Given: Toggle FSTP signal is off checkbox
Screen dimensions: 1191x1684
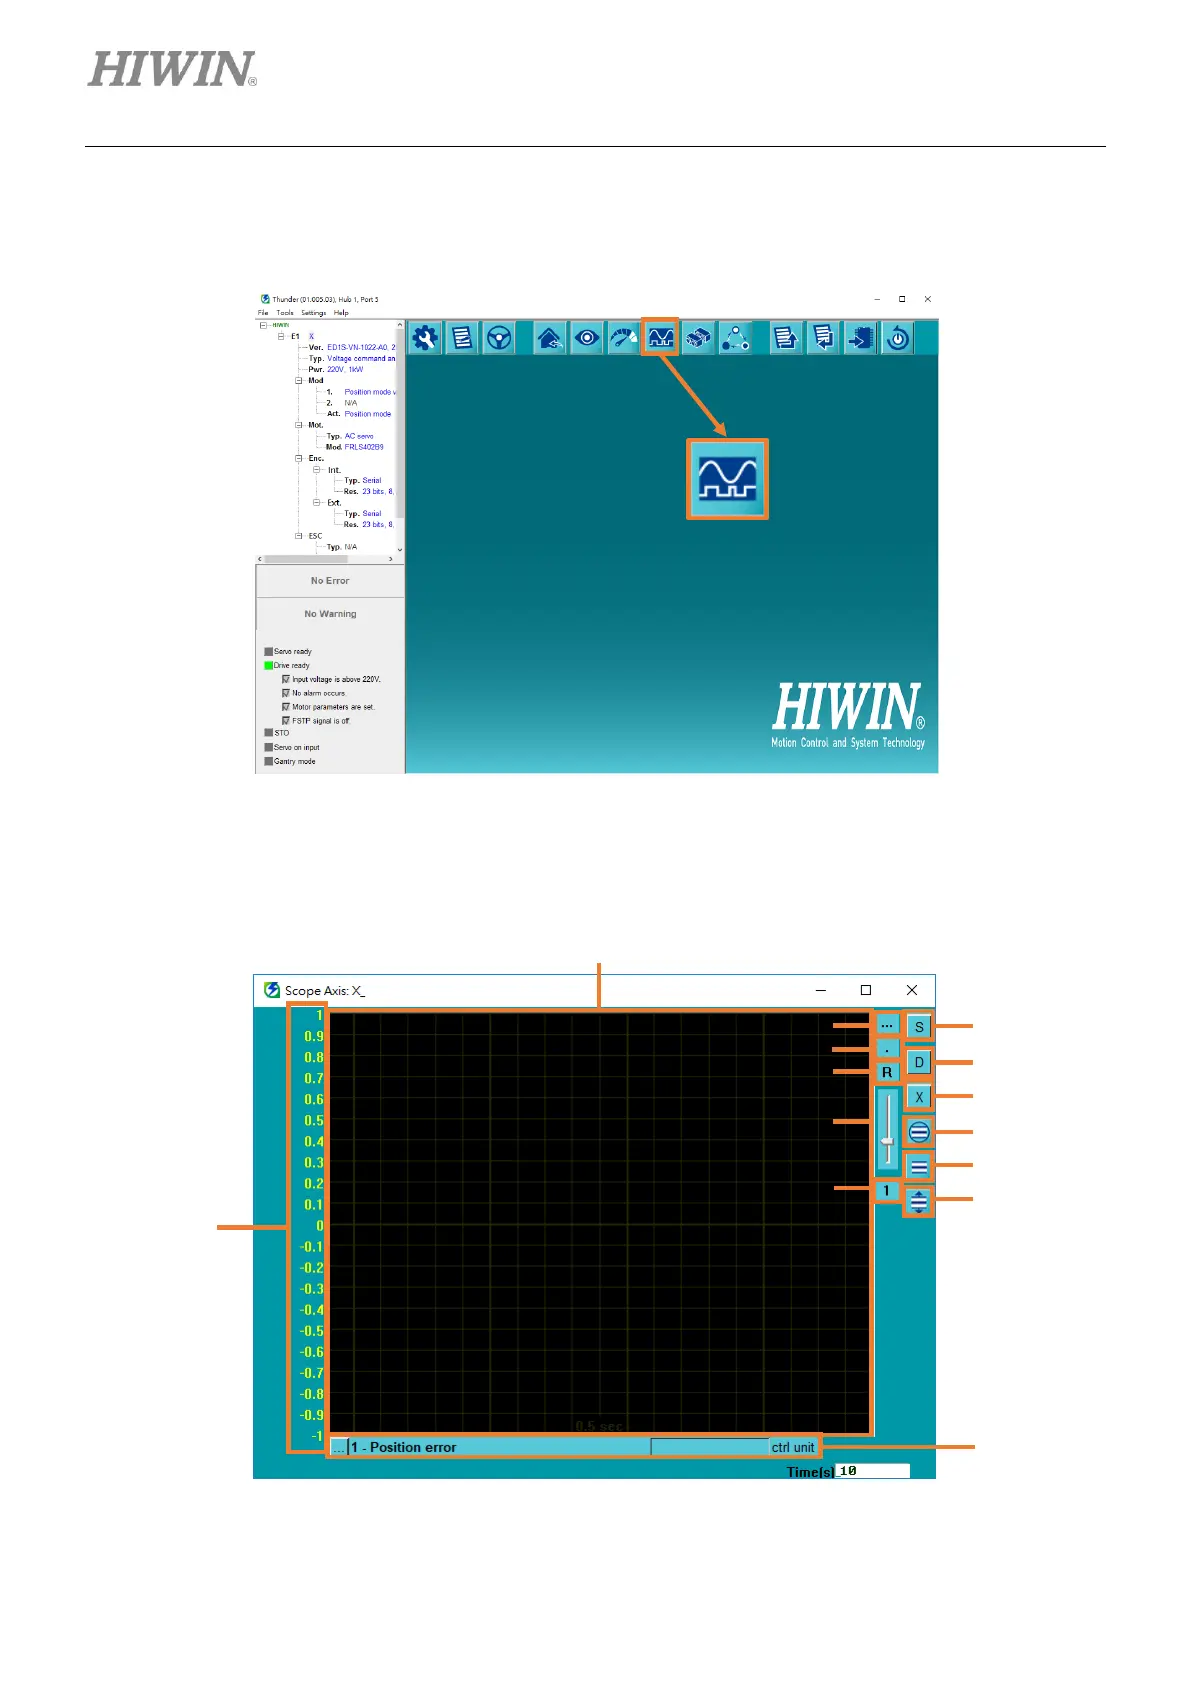Looking at the screenshot, I should (x=286, y=720).
